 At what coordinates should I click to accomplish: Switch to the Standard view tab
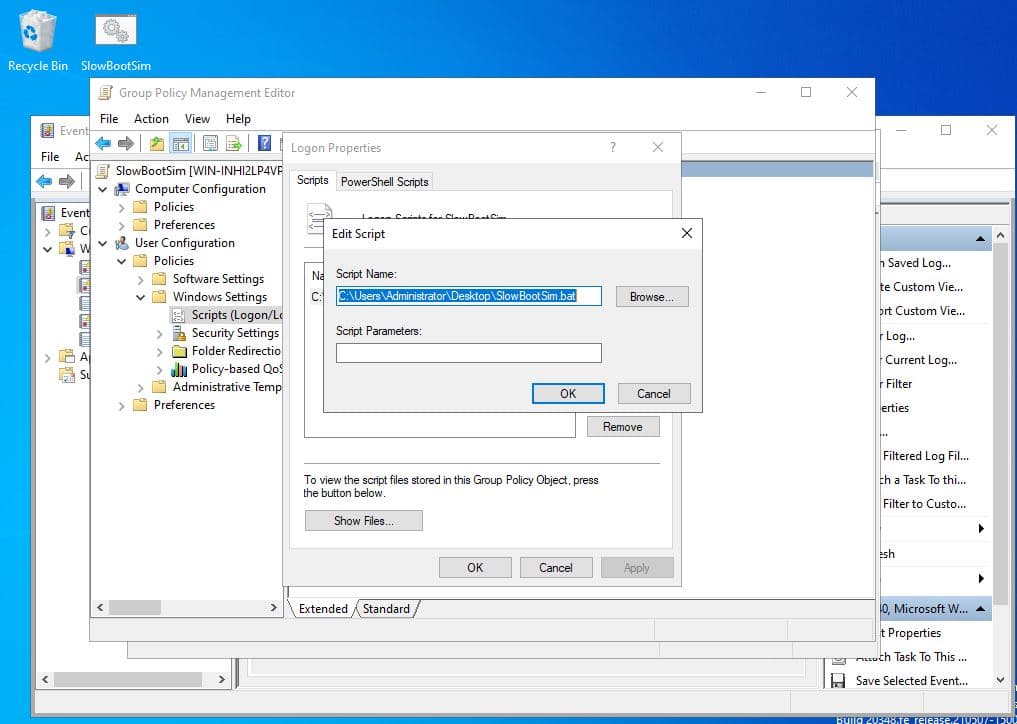point(386,608)
